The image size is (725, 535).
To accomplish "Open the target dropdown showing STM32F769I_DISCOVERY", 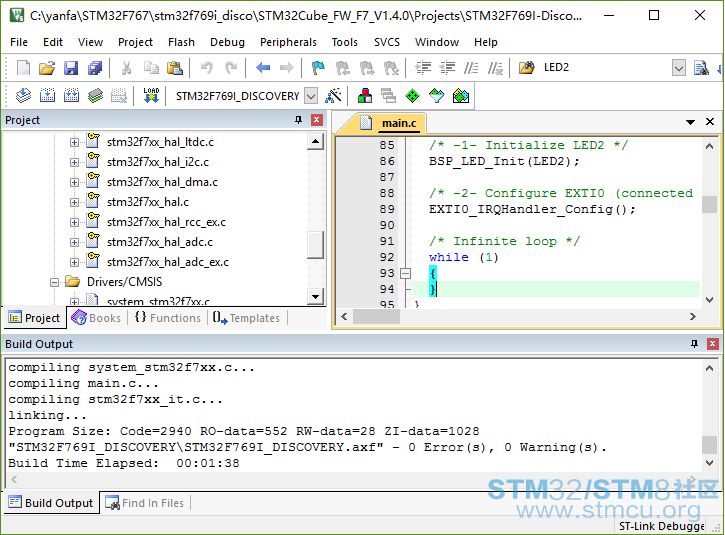I will (311, 96).
